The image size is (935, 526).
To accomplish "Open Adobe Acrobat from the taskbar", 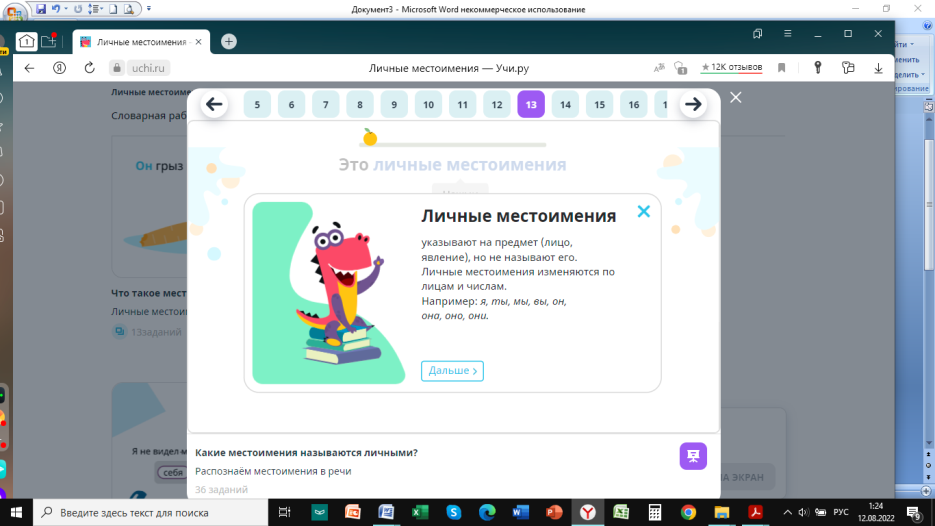I will pyautogui.click(x=756, y=512).
